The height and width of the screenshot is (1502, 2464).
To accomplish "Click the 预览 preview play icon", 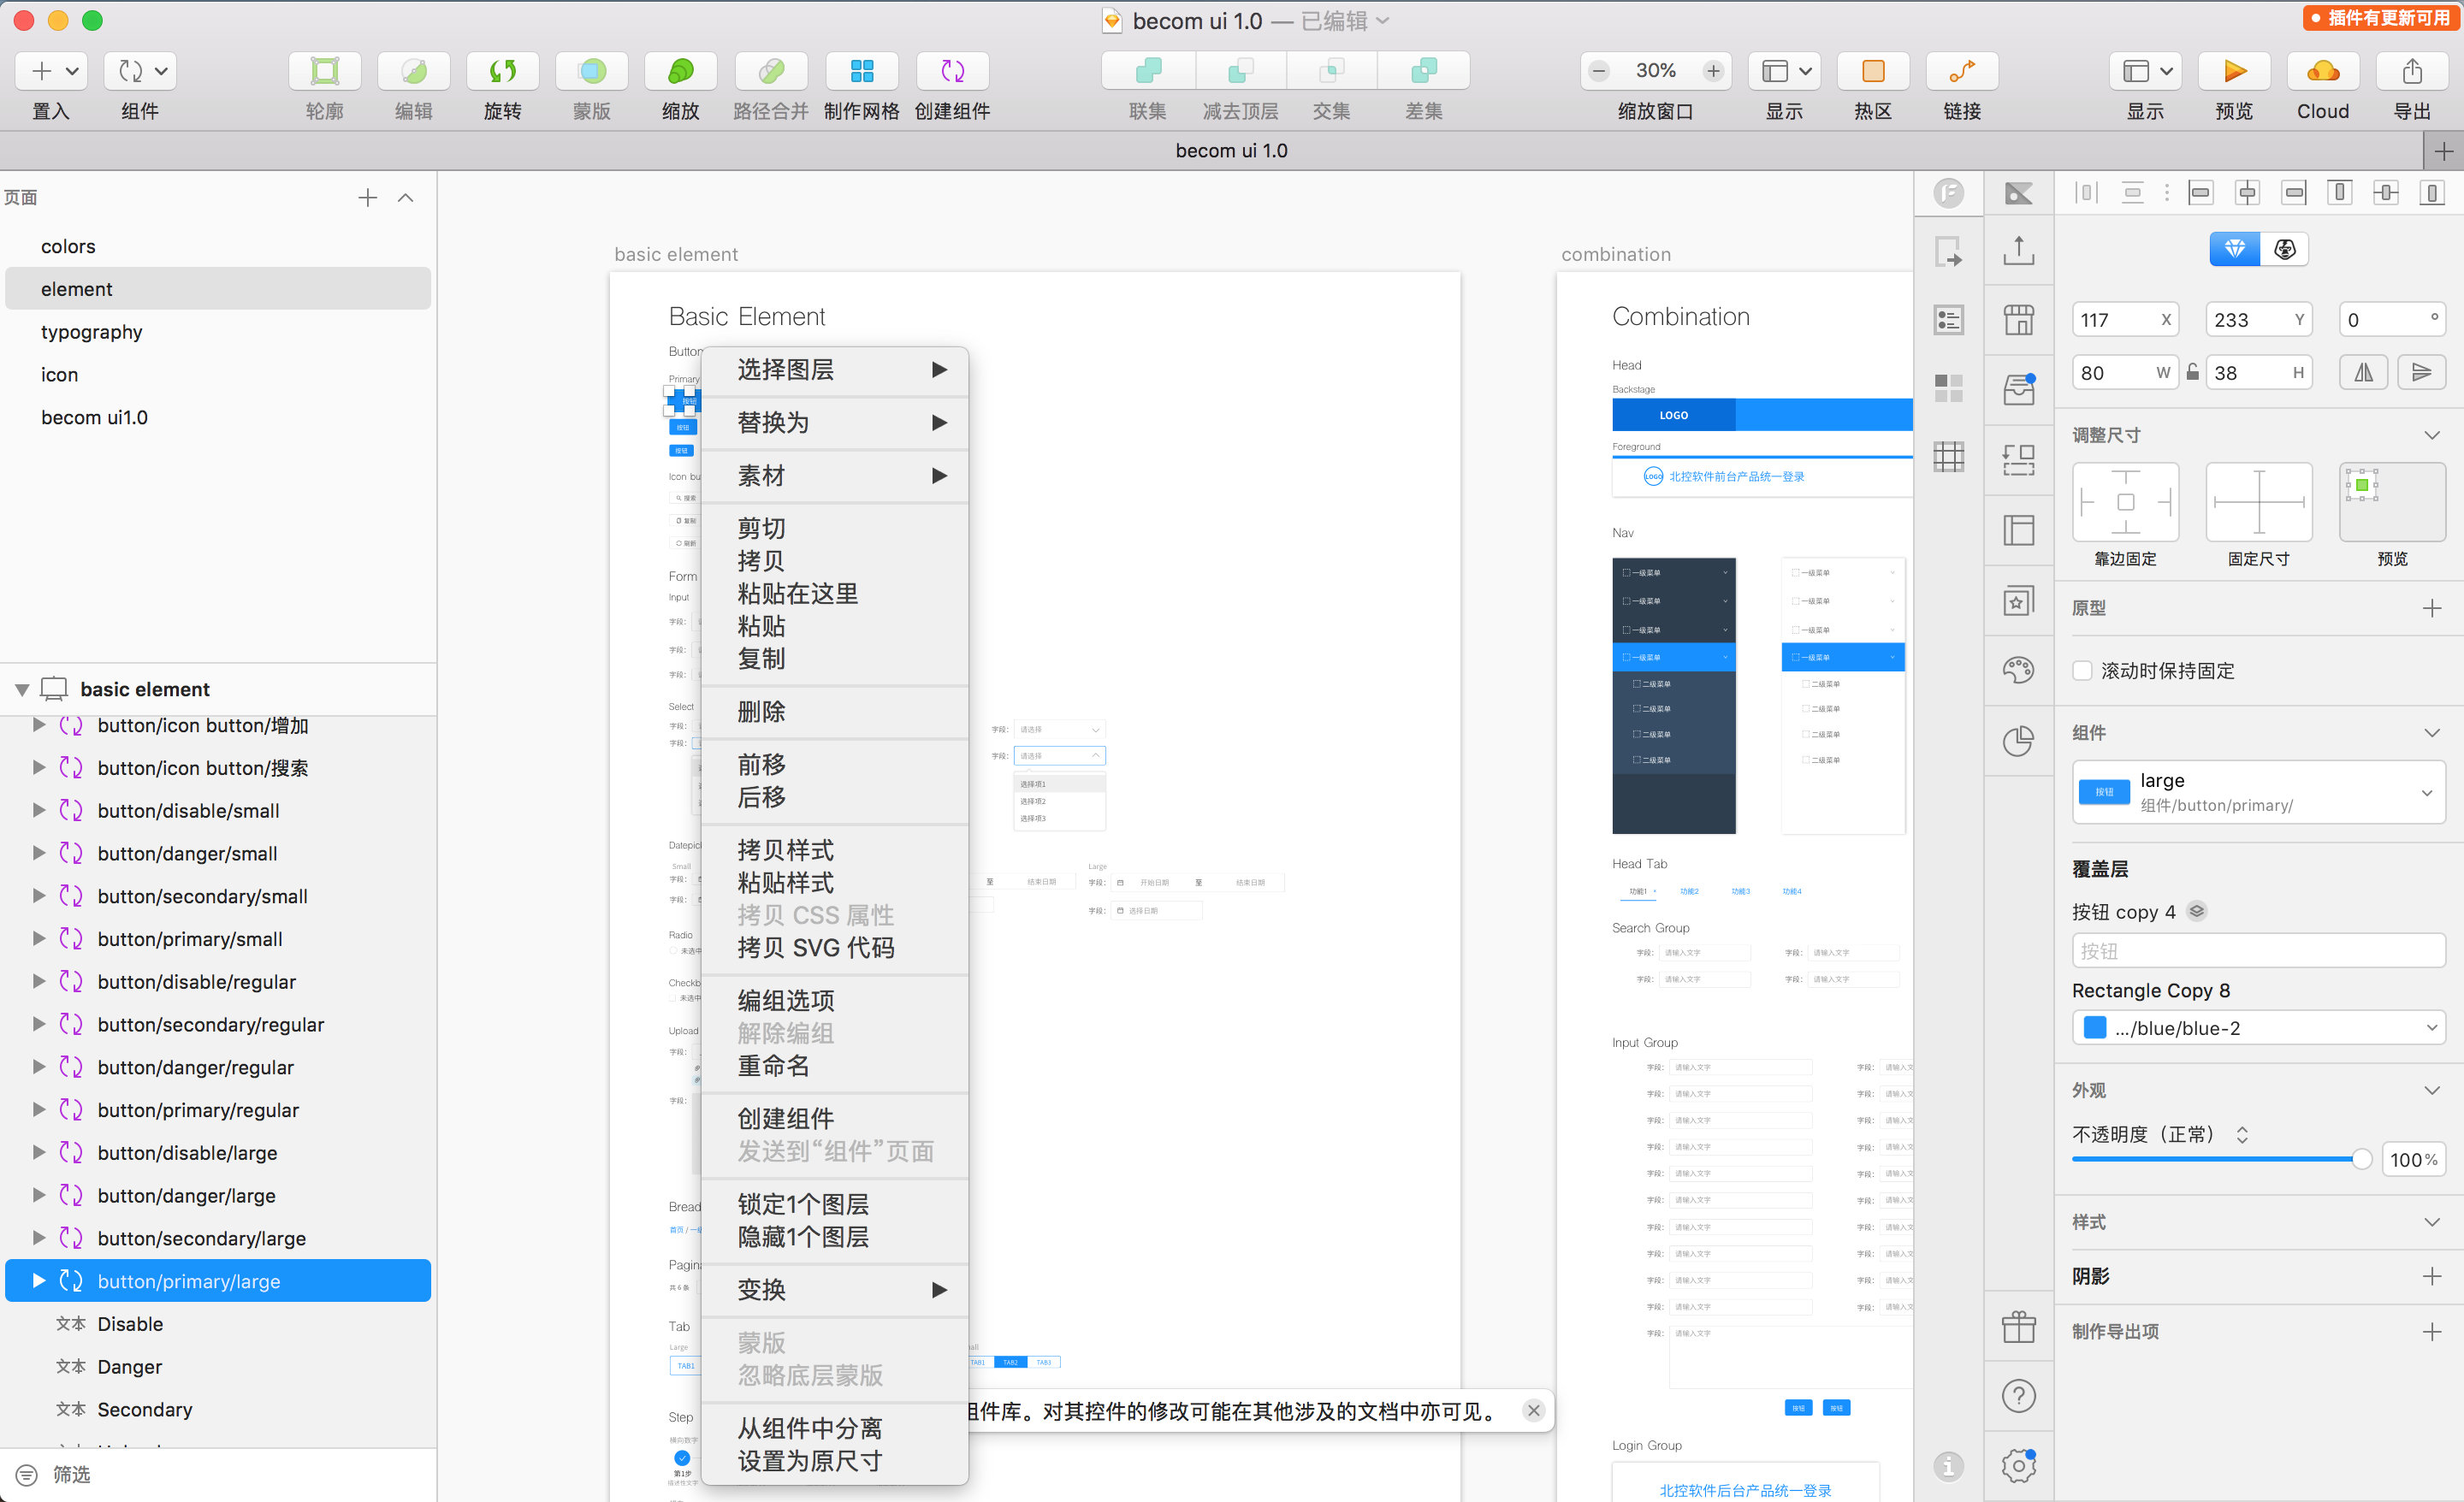I will [x=2233, y=71].
